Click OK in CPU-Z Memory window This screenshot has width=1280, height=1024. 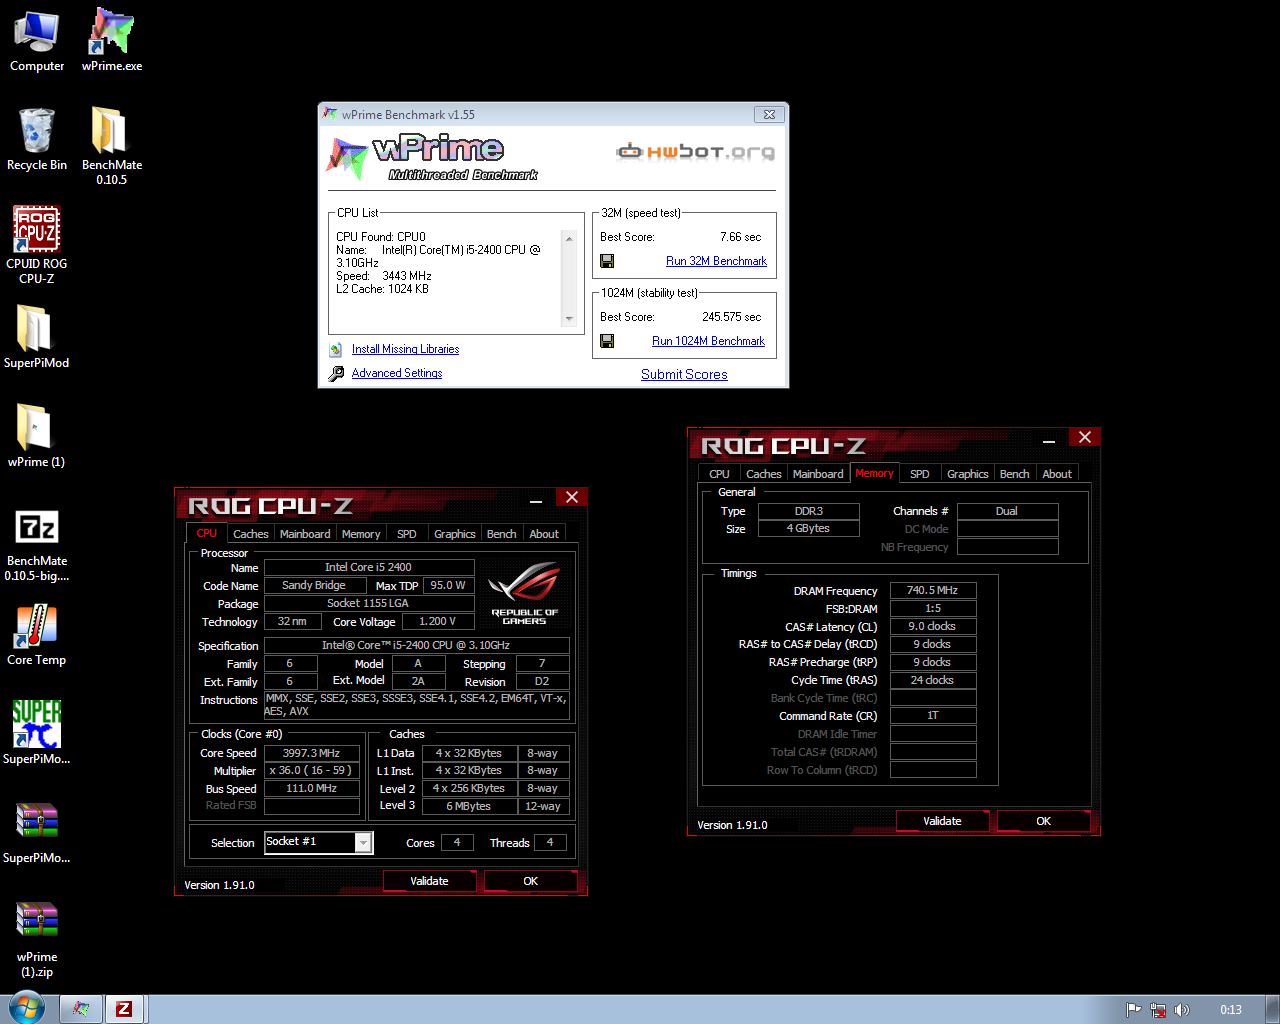(x=1044, y=821)
